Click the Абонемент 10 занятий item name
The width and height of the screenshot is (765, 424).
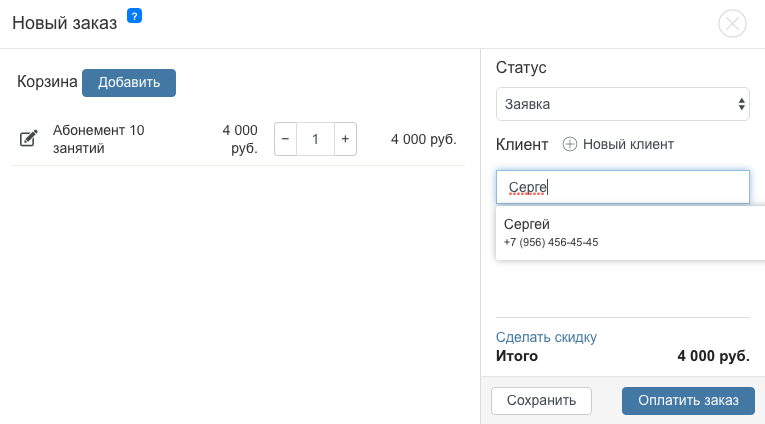click(99, 139)
